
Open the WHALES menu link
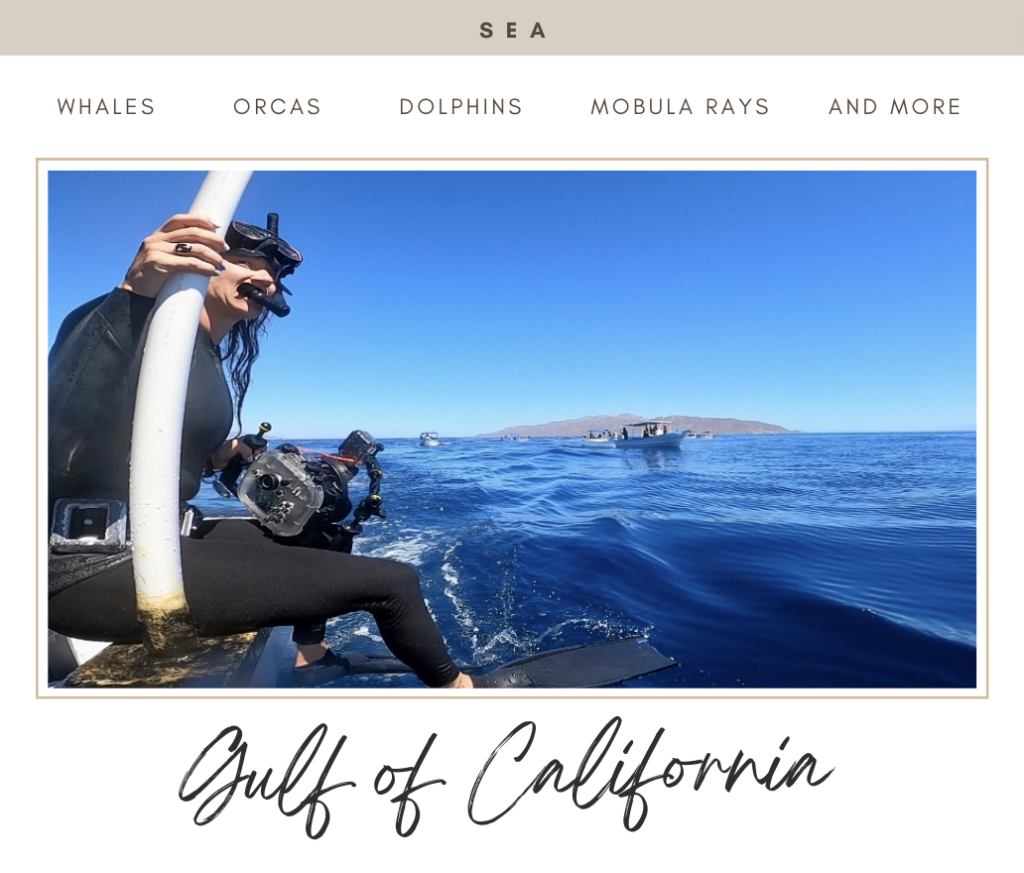pos(106,106)
